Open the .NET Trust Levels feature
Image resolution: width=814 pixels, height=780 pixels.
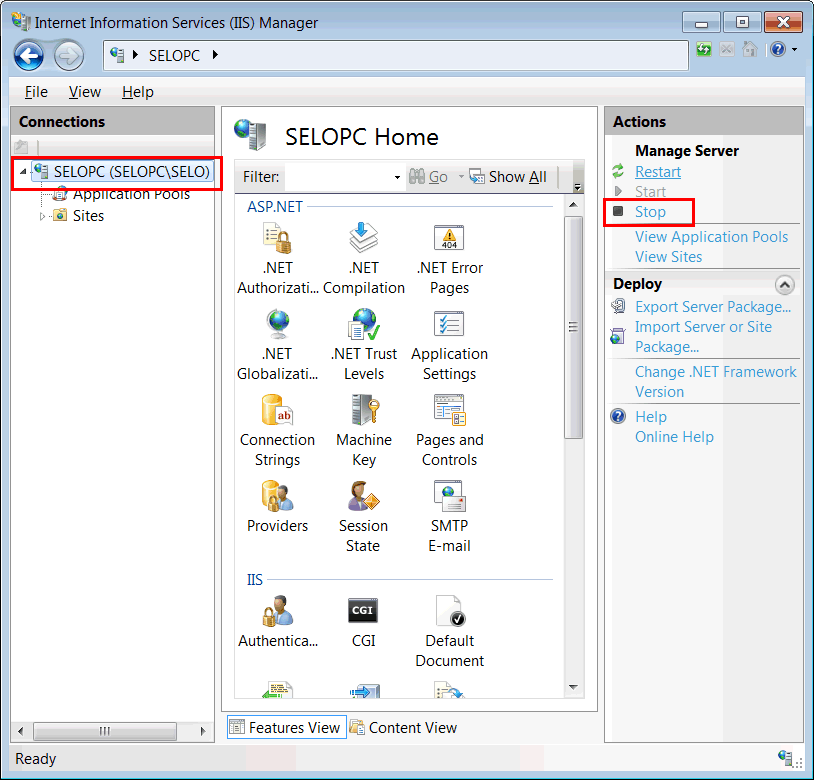pos(363,344)
